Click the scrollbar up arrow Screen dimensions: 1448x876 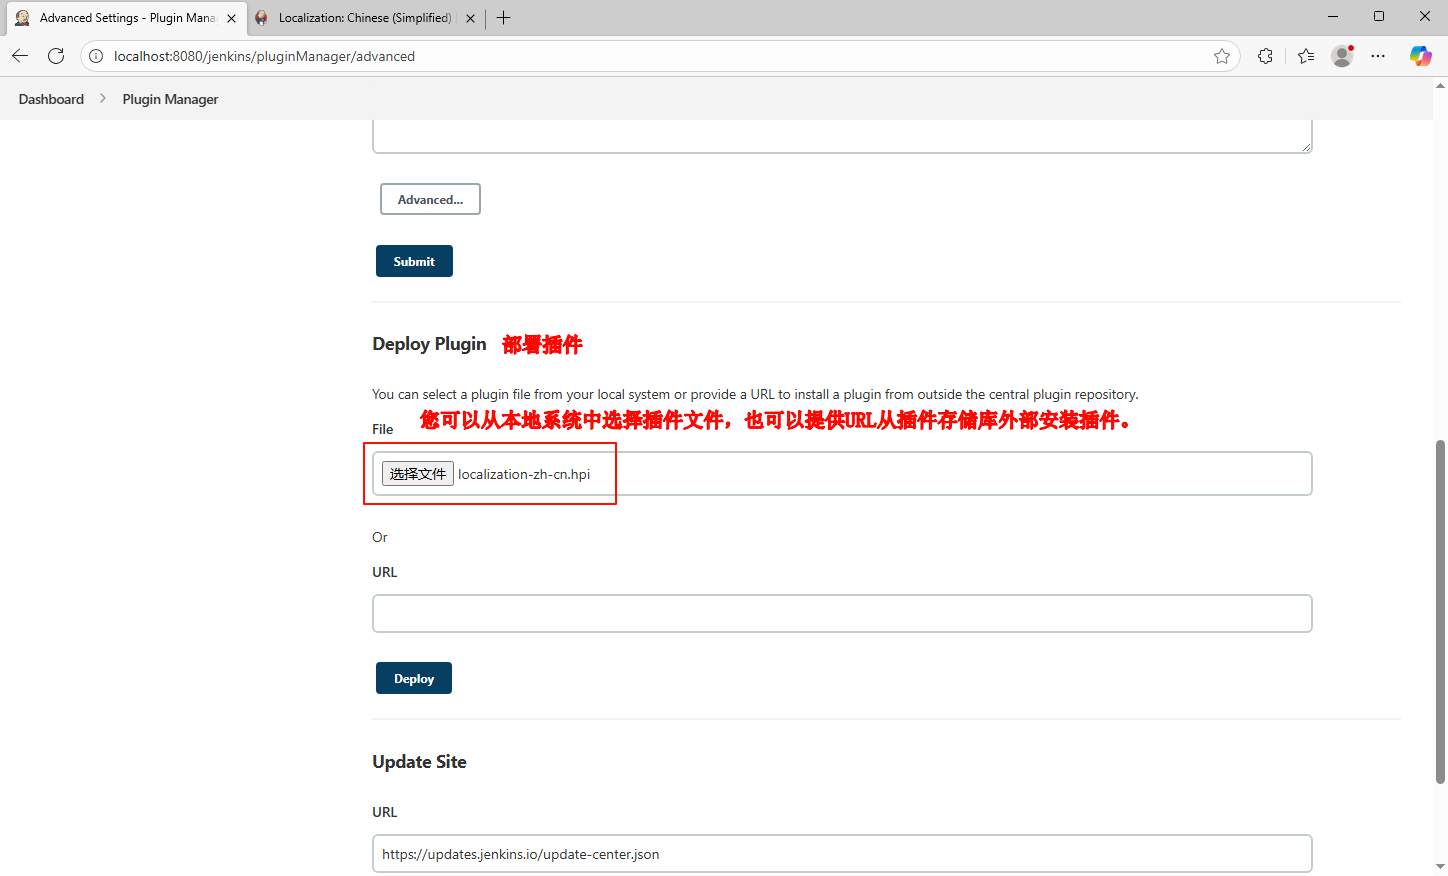[x=1440, y=85]
